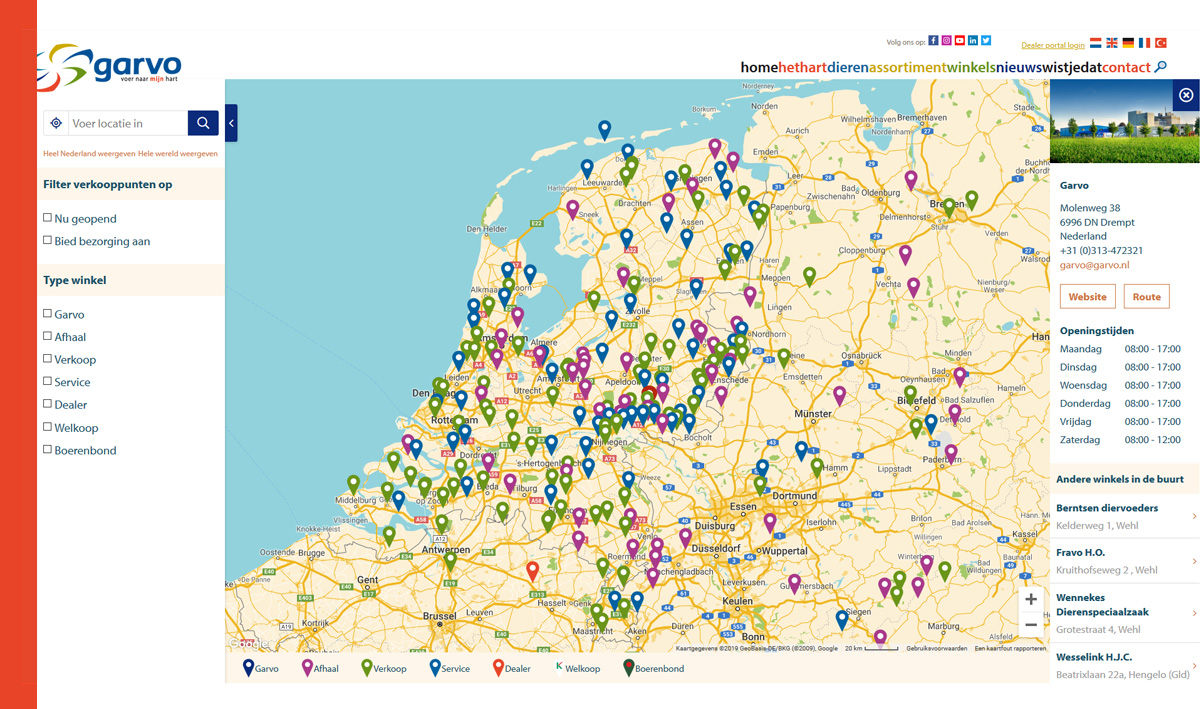Collapse the filter sidebar with arrow

click(231, 123)
